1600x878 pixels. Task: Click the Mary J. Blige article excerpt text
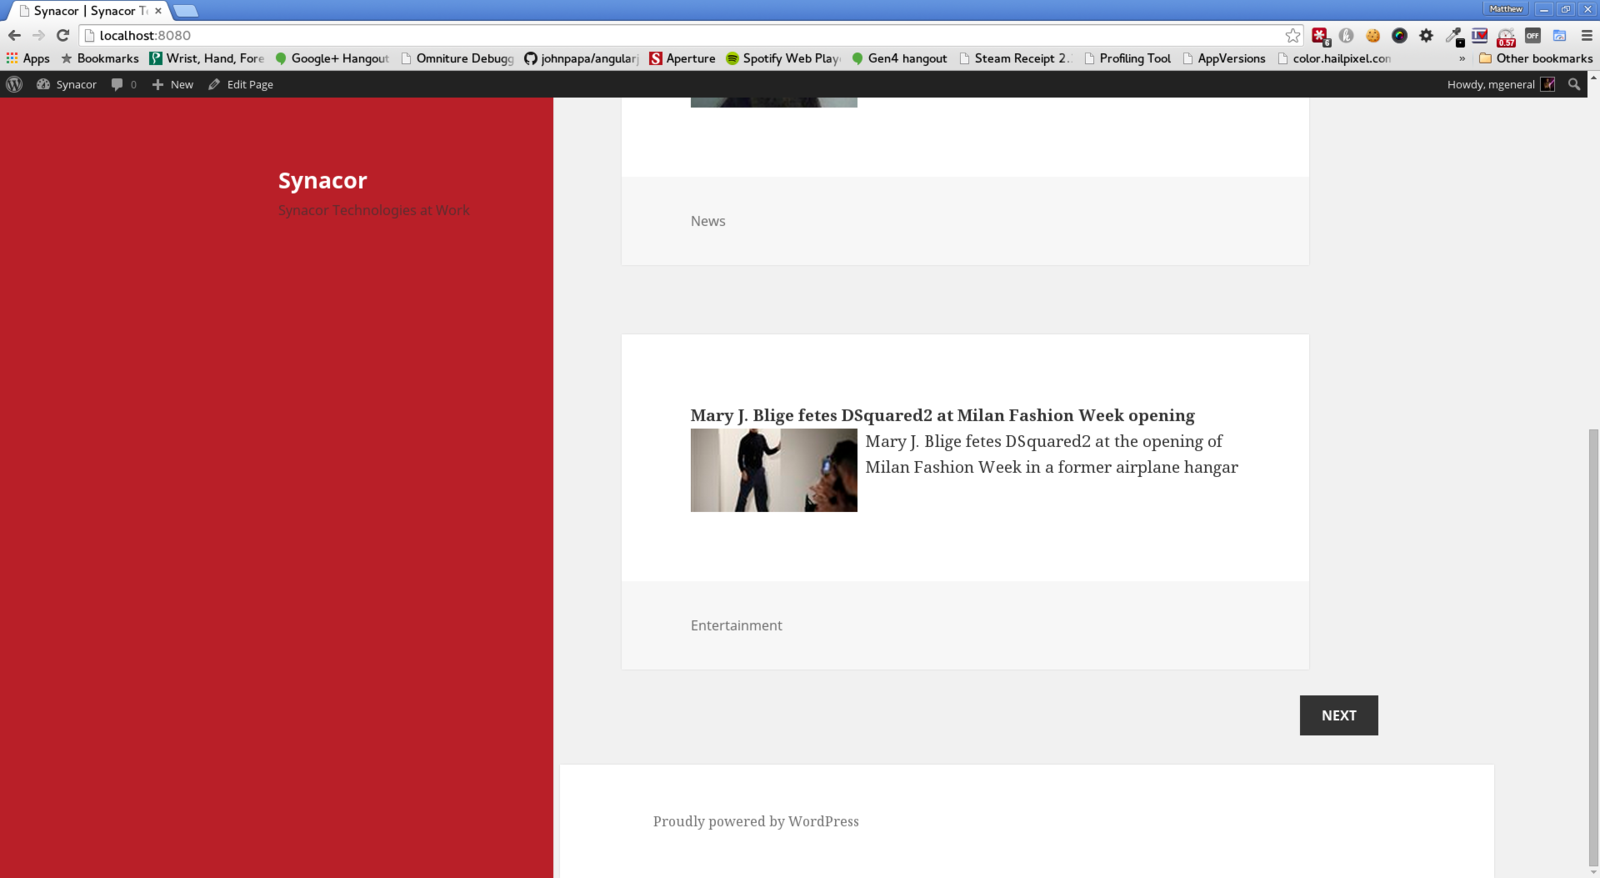[x=1051, y=454]
